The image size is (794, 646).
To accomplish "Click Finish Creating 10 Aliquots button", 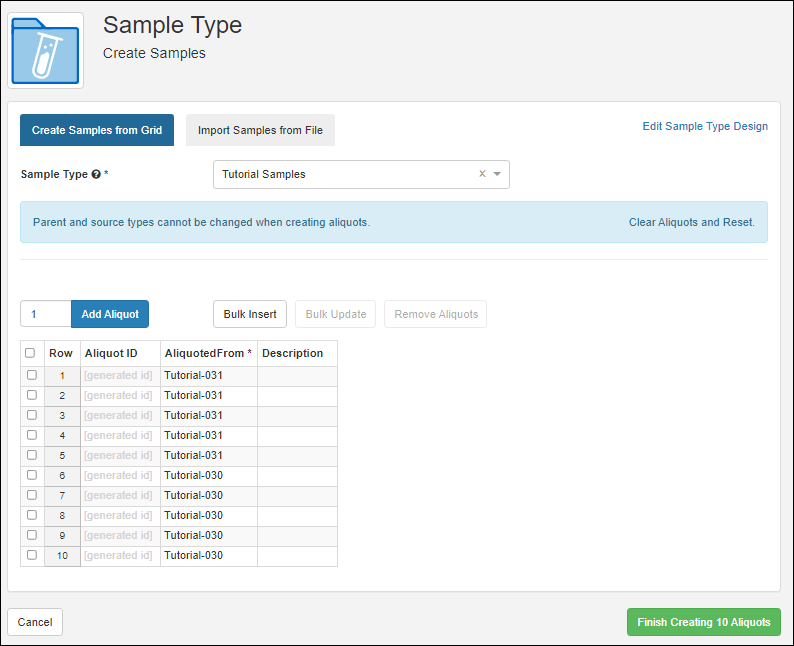I will click(x=703, y=622).
